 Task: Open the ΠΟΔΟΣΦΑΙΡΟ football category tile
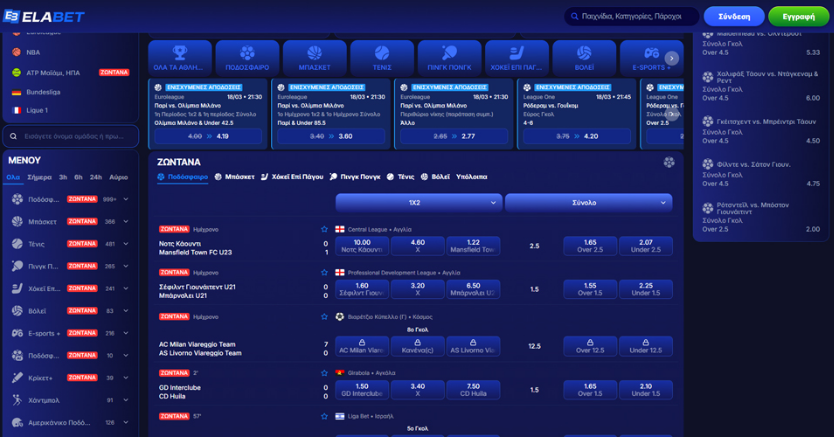tap(247, 58)
